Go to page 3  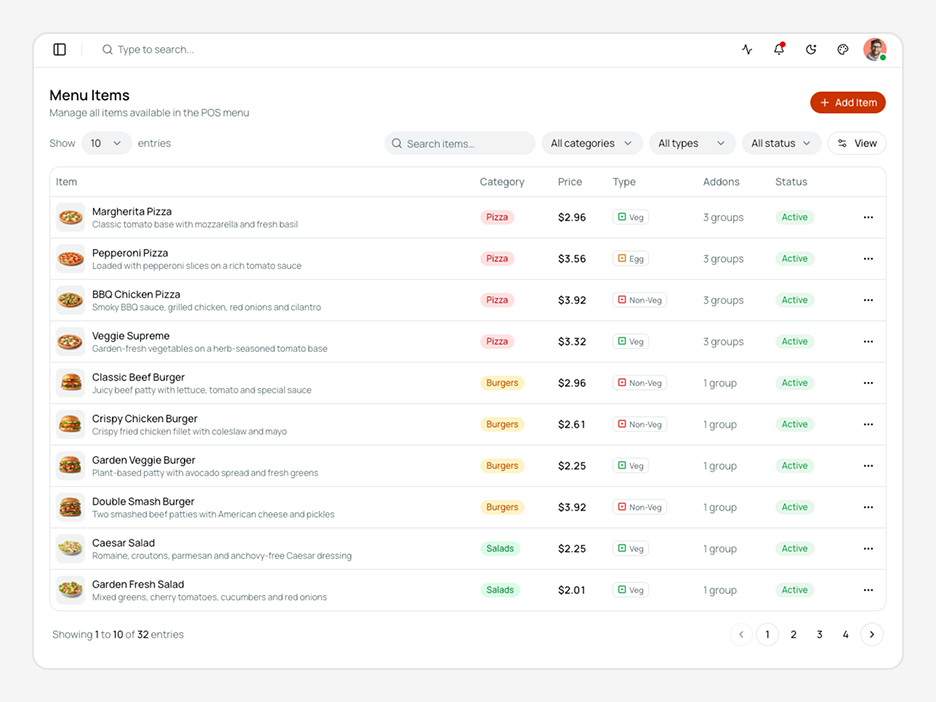820,635
